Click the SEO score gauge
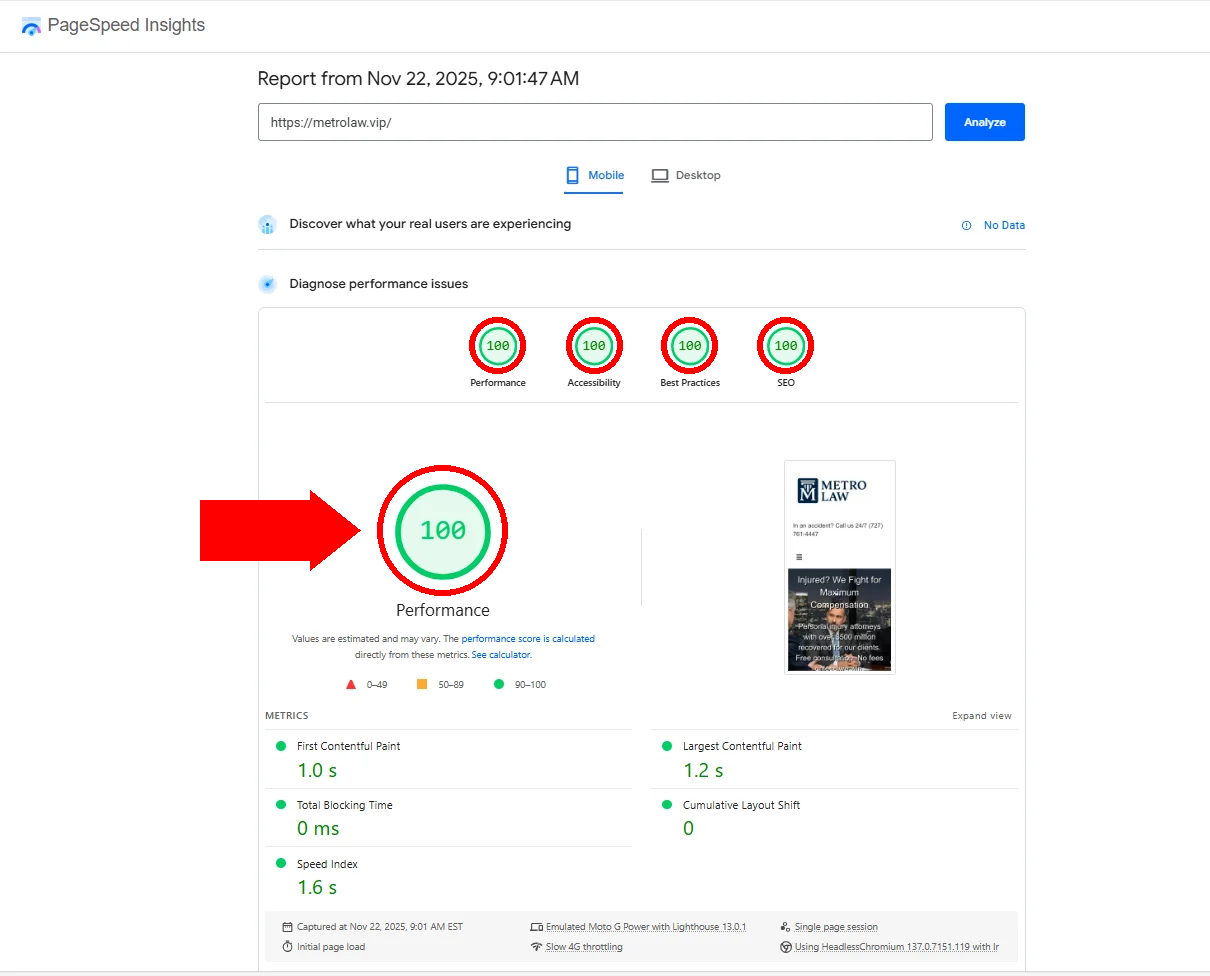The width and height of the screenshot is (1210, 976). coord(786,346)
